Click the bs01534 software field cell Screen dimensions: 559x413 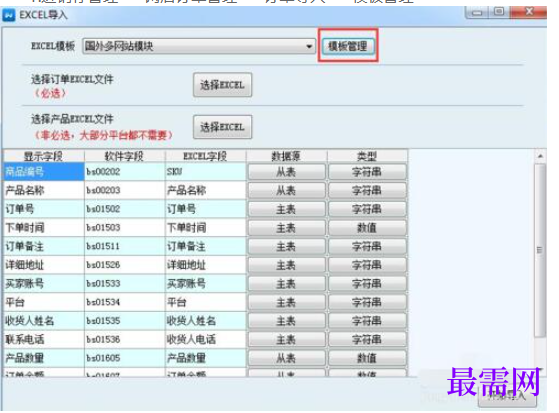tap(125, 302)
